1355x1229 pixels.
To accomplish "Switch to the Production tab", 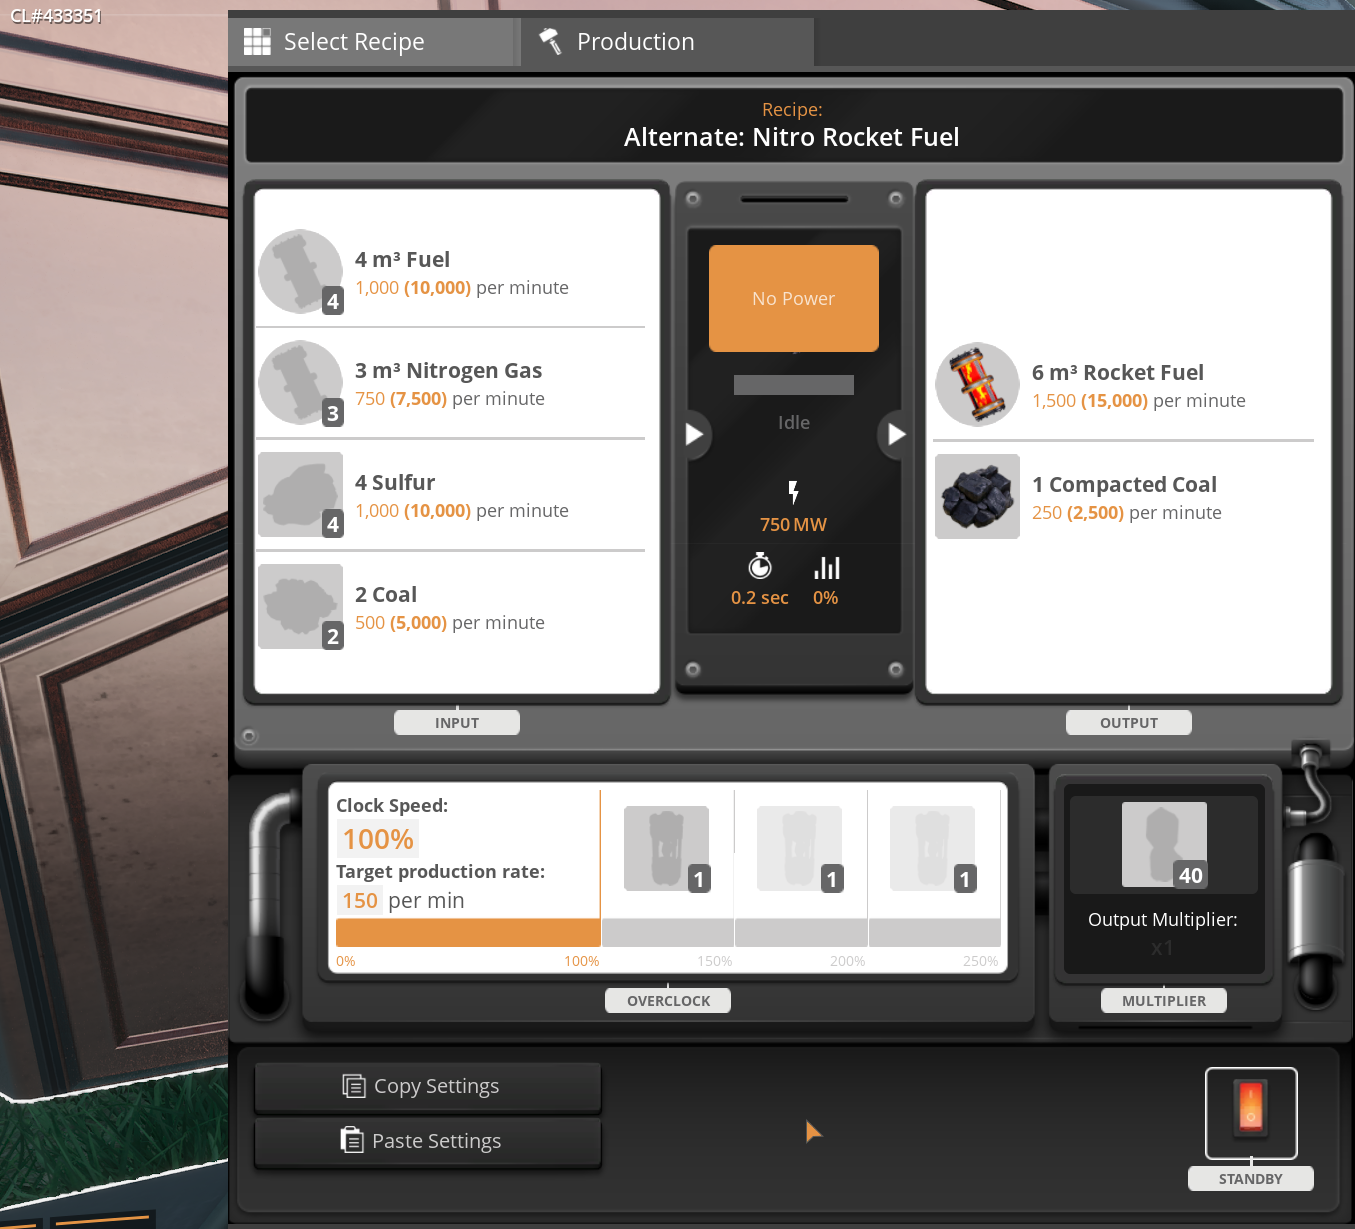I will pos(668,42).
